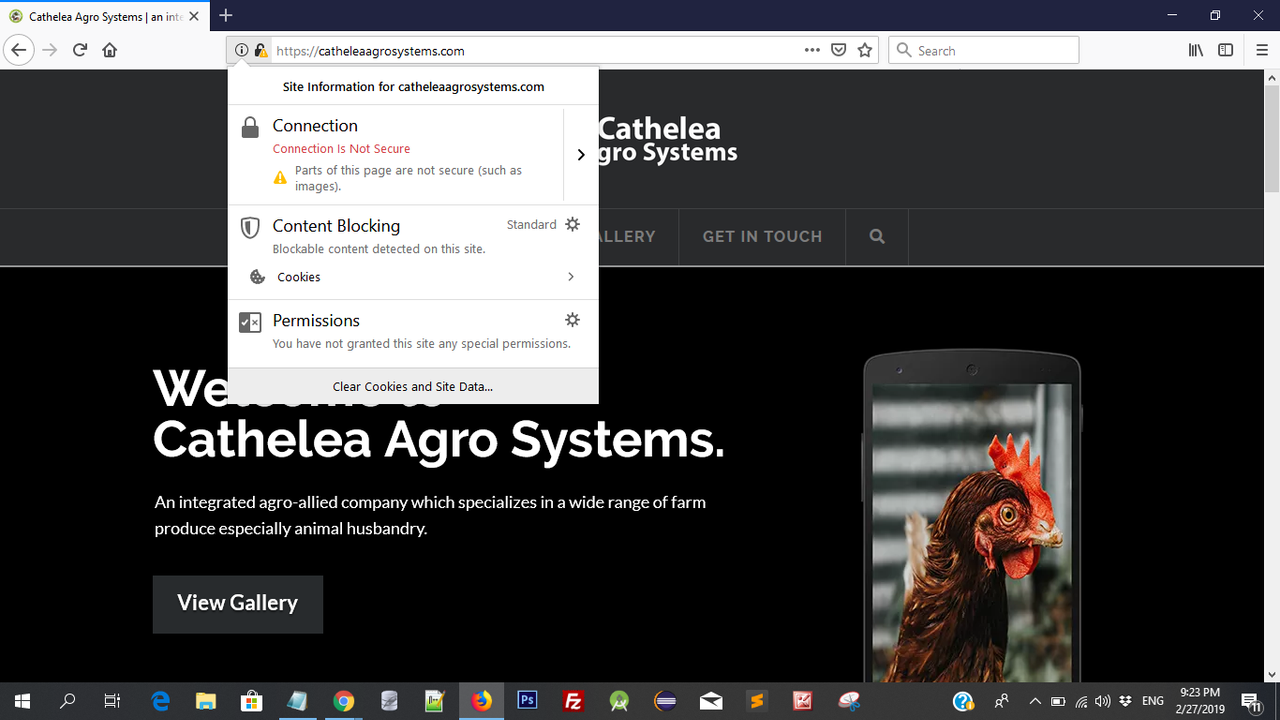Show the Firefox sidebars
Screen dimensions: 1280x720
tap(1226, 50)
